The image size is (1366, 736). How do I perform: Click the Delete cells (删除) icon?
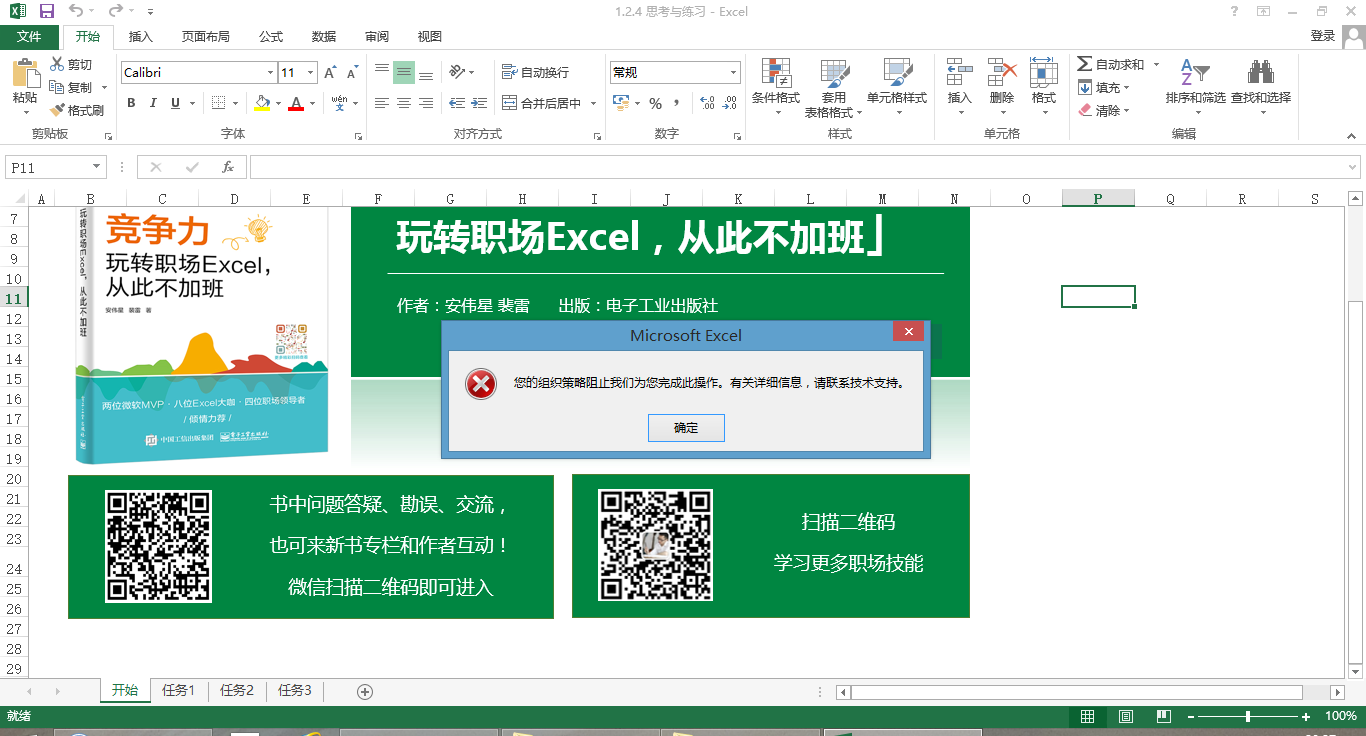(1002, 73)
